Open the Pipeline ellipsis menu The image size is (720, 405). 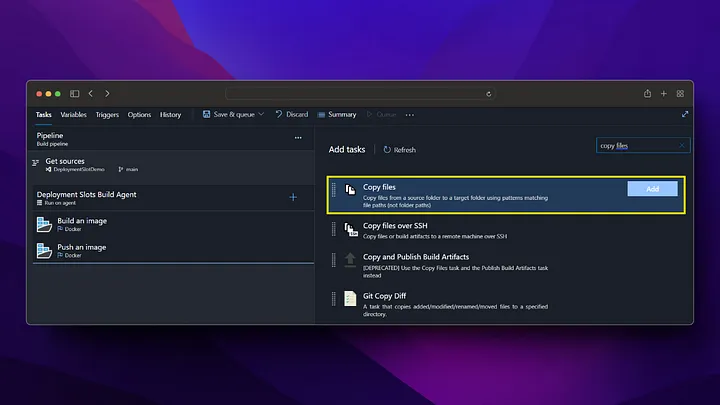tap(298, 138)
